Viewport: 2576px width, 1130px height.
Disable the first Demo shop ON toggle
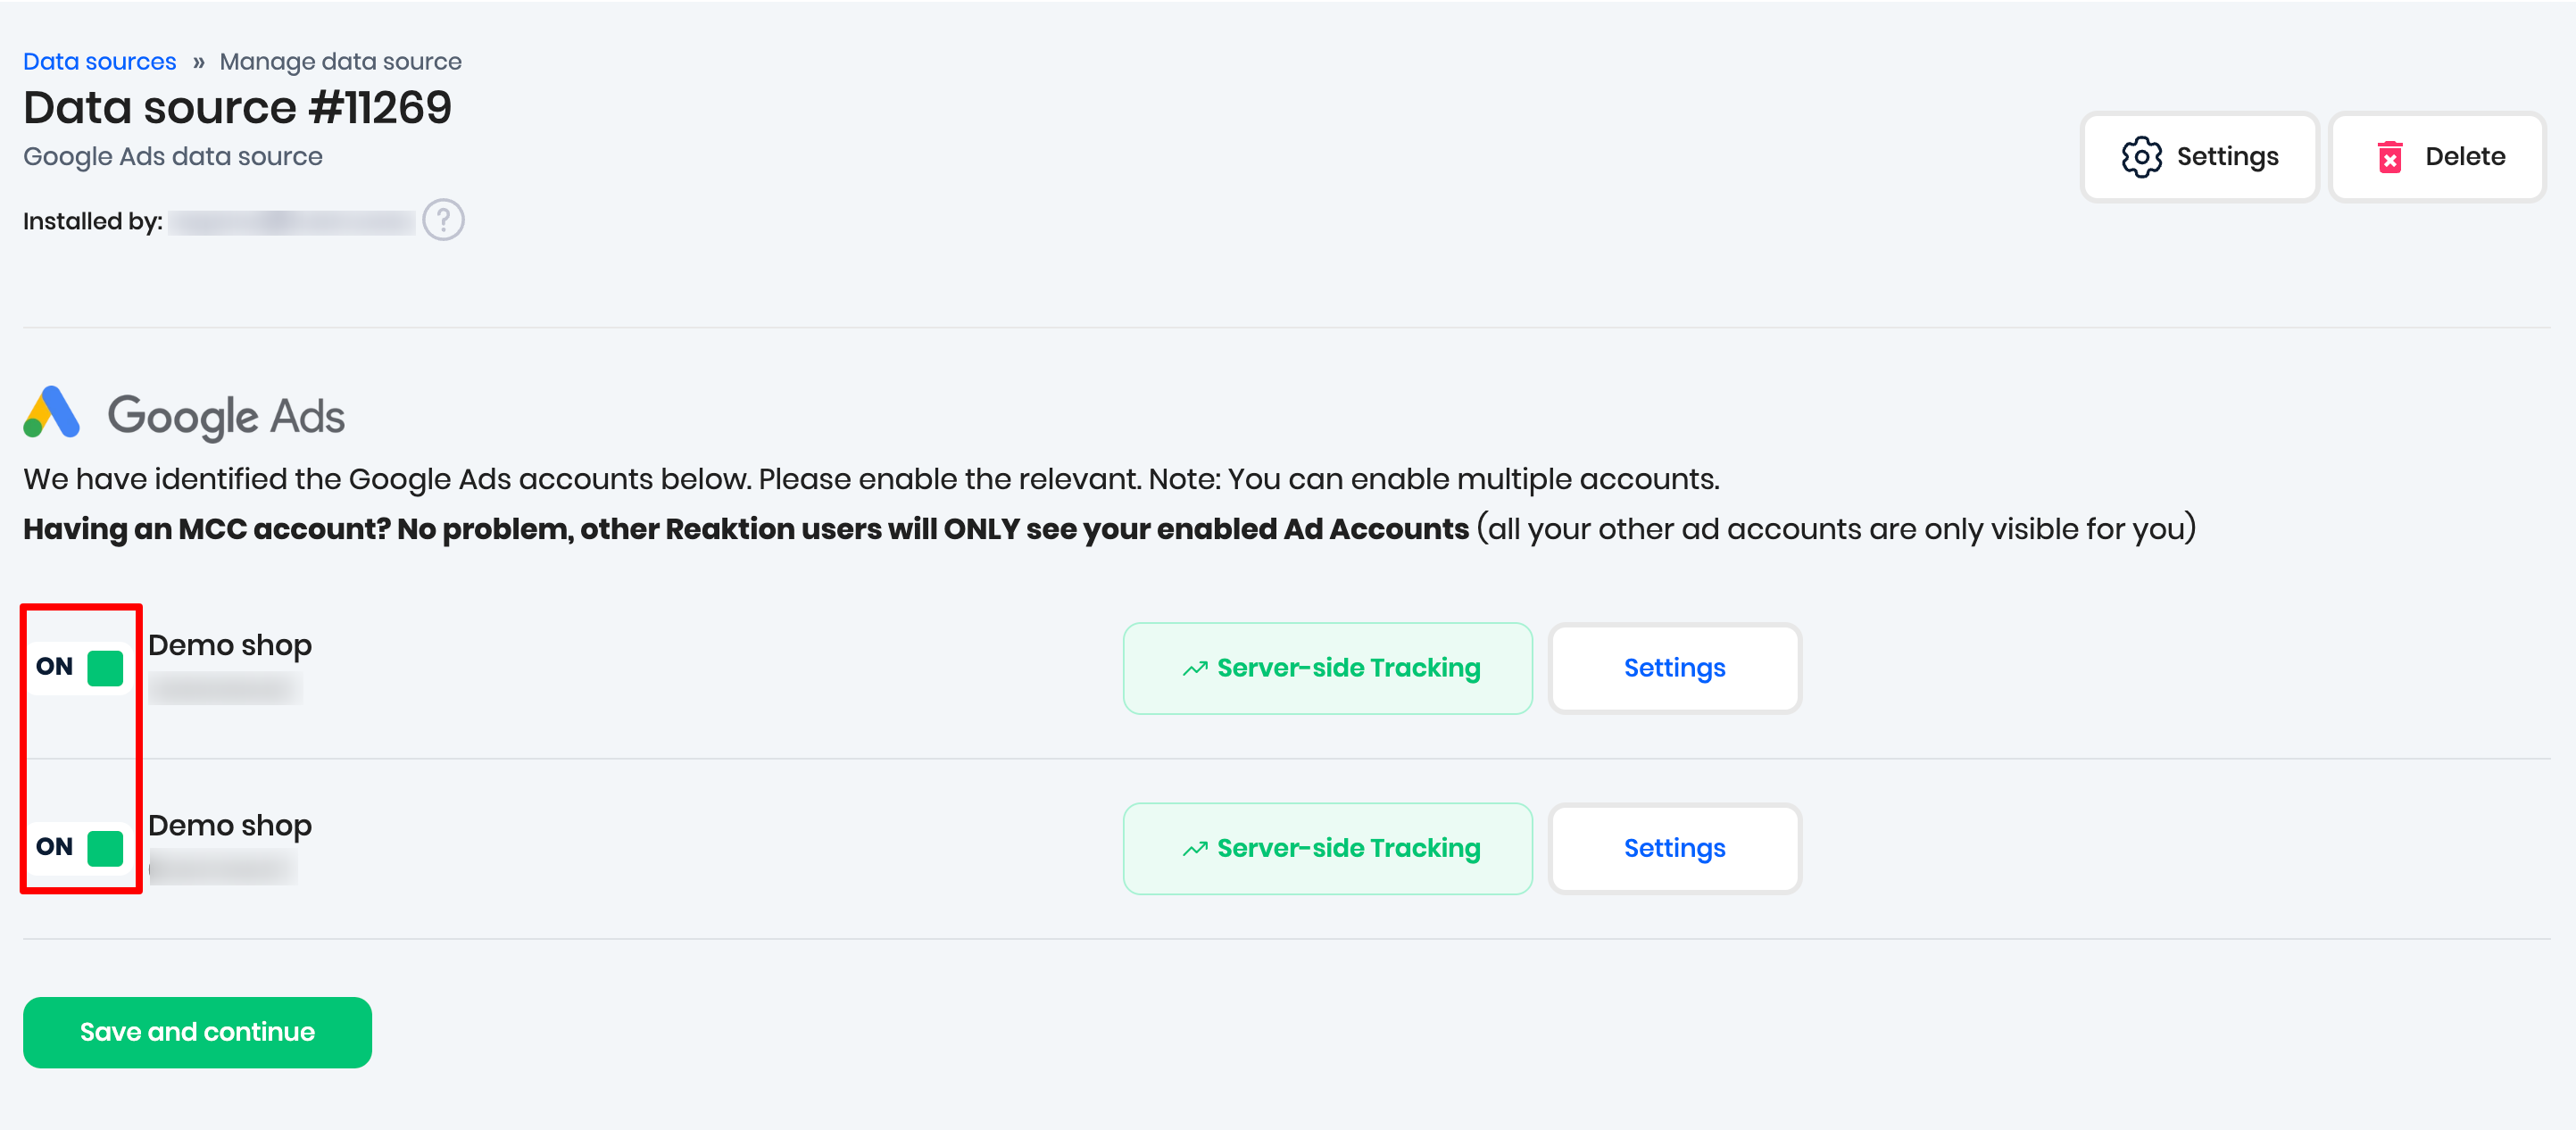(80, 668)
